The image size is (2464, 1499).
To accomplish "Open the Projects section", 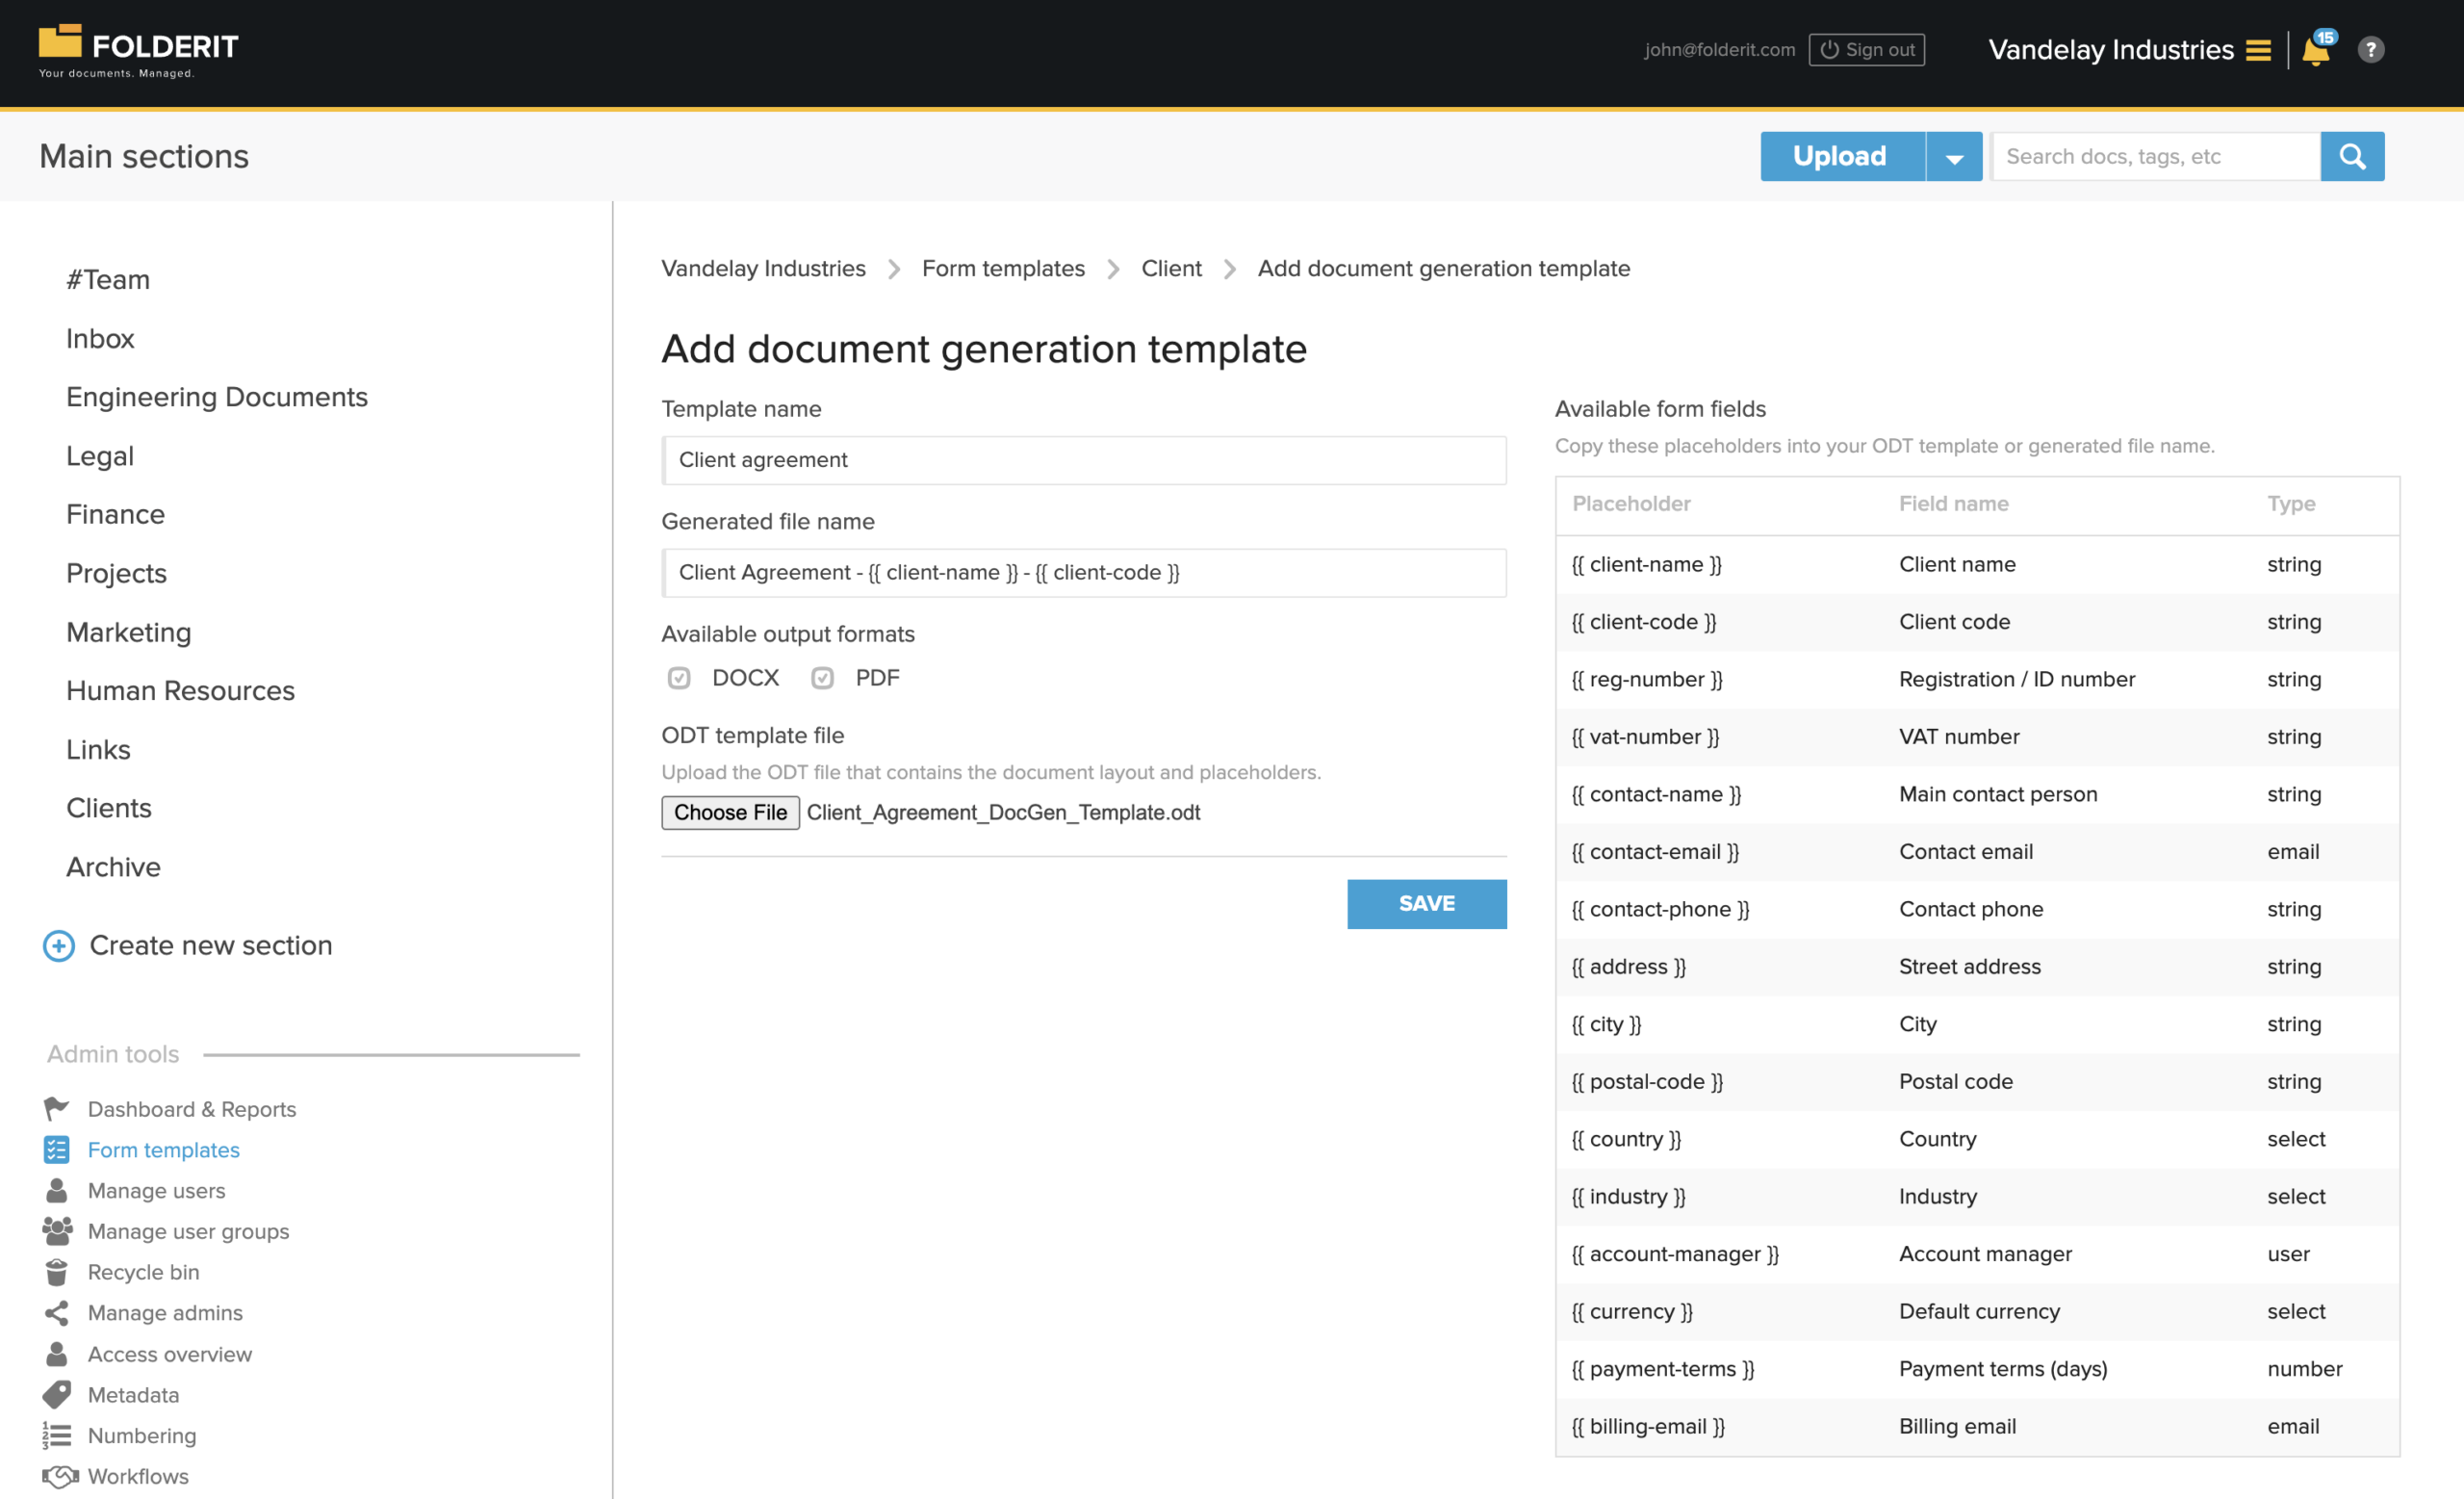I will pos(117,573).
